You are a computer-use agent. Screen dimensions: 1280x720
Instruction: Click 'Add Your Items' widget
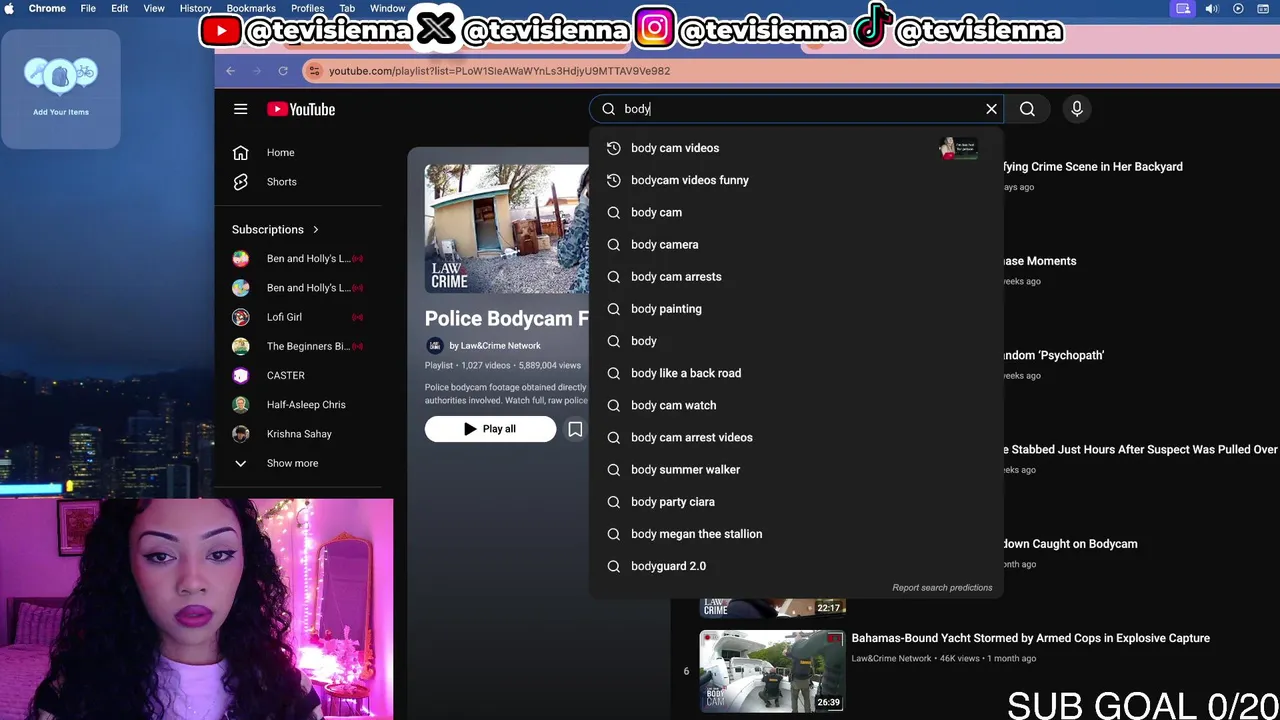pos(61,89)
